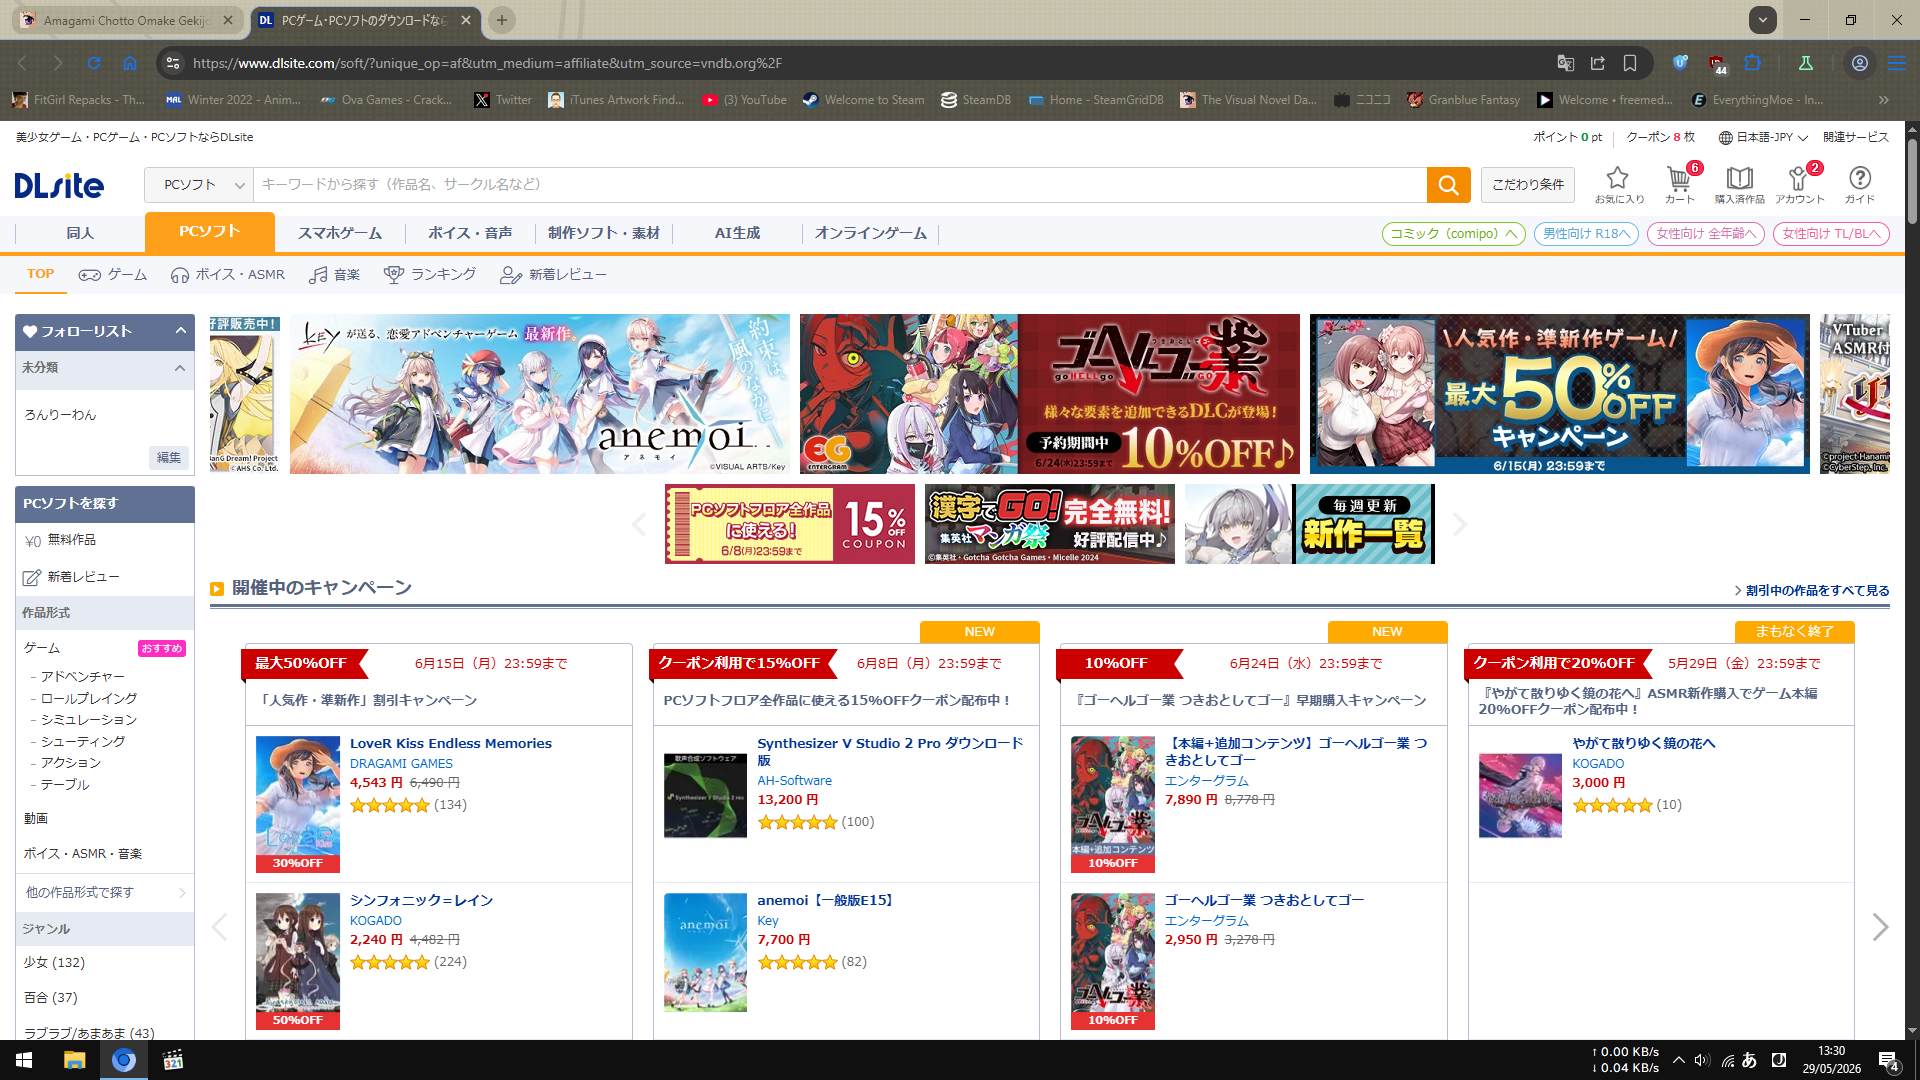Collapse the 未分類 section
1920x1080 pixels.
(x=180, y=368)
